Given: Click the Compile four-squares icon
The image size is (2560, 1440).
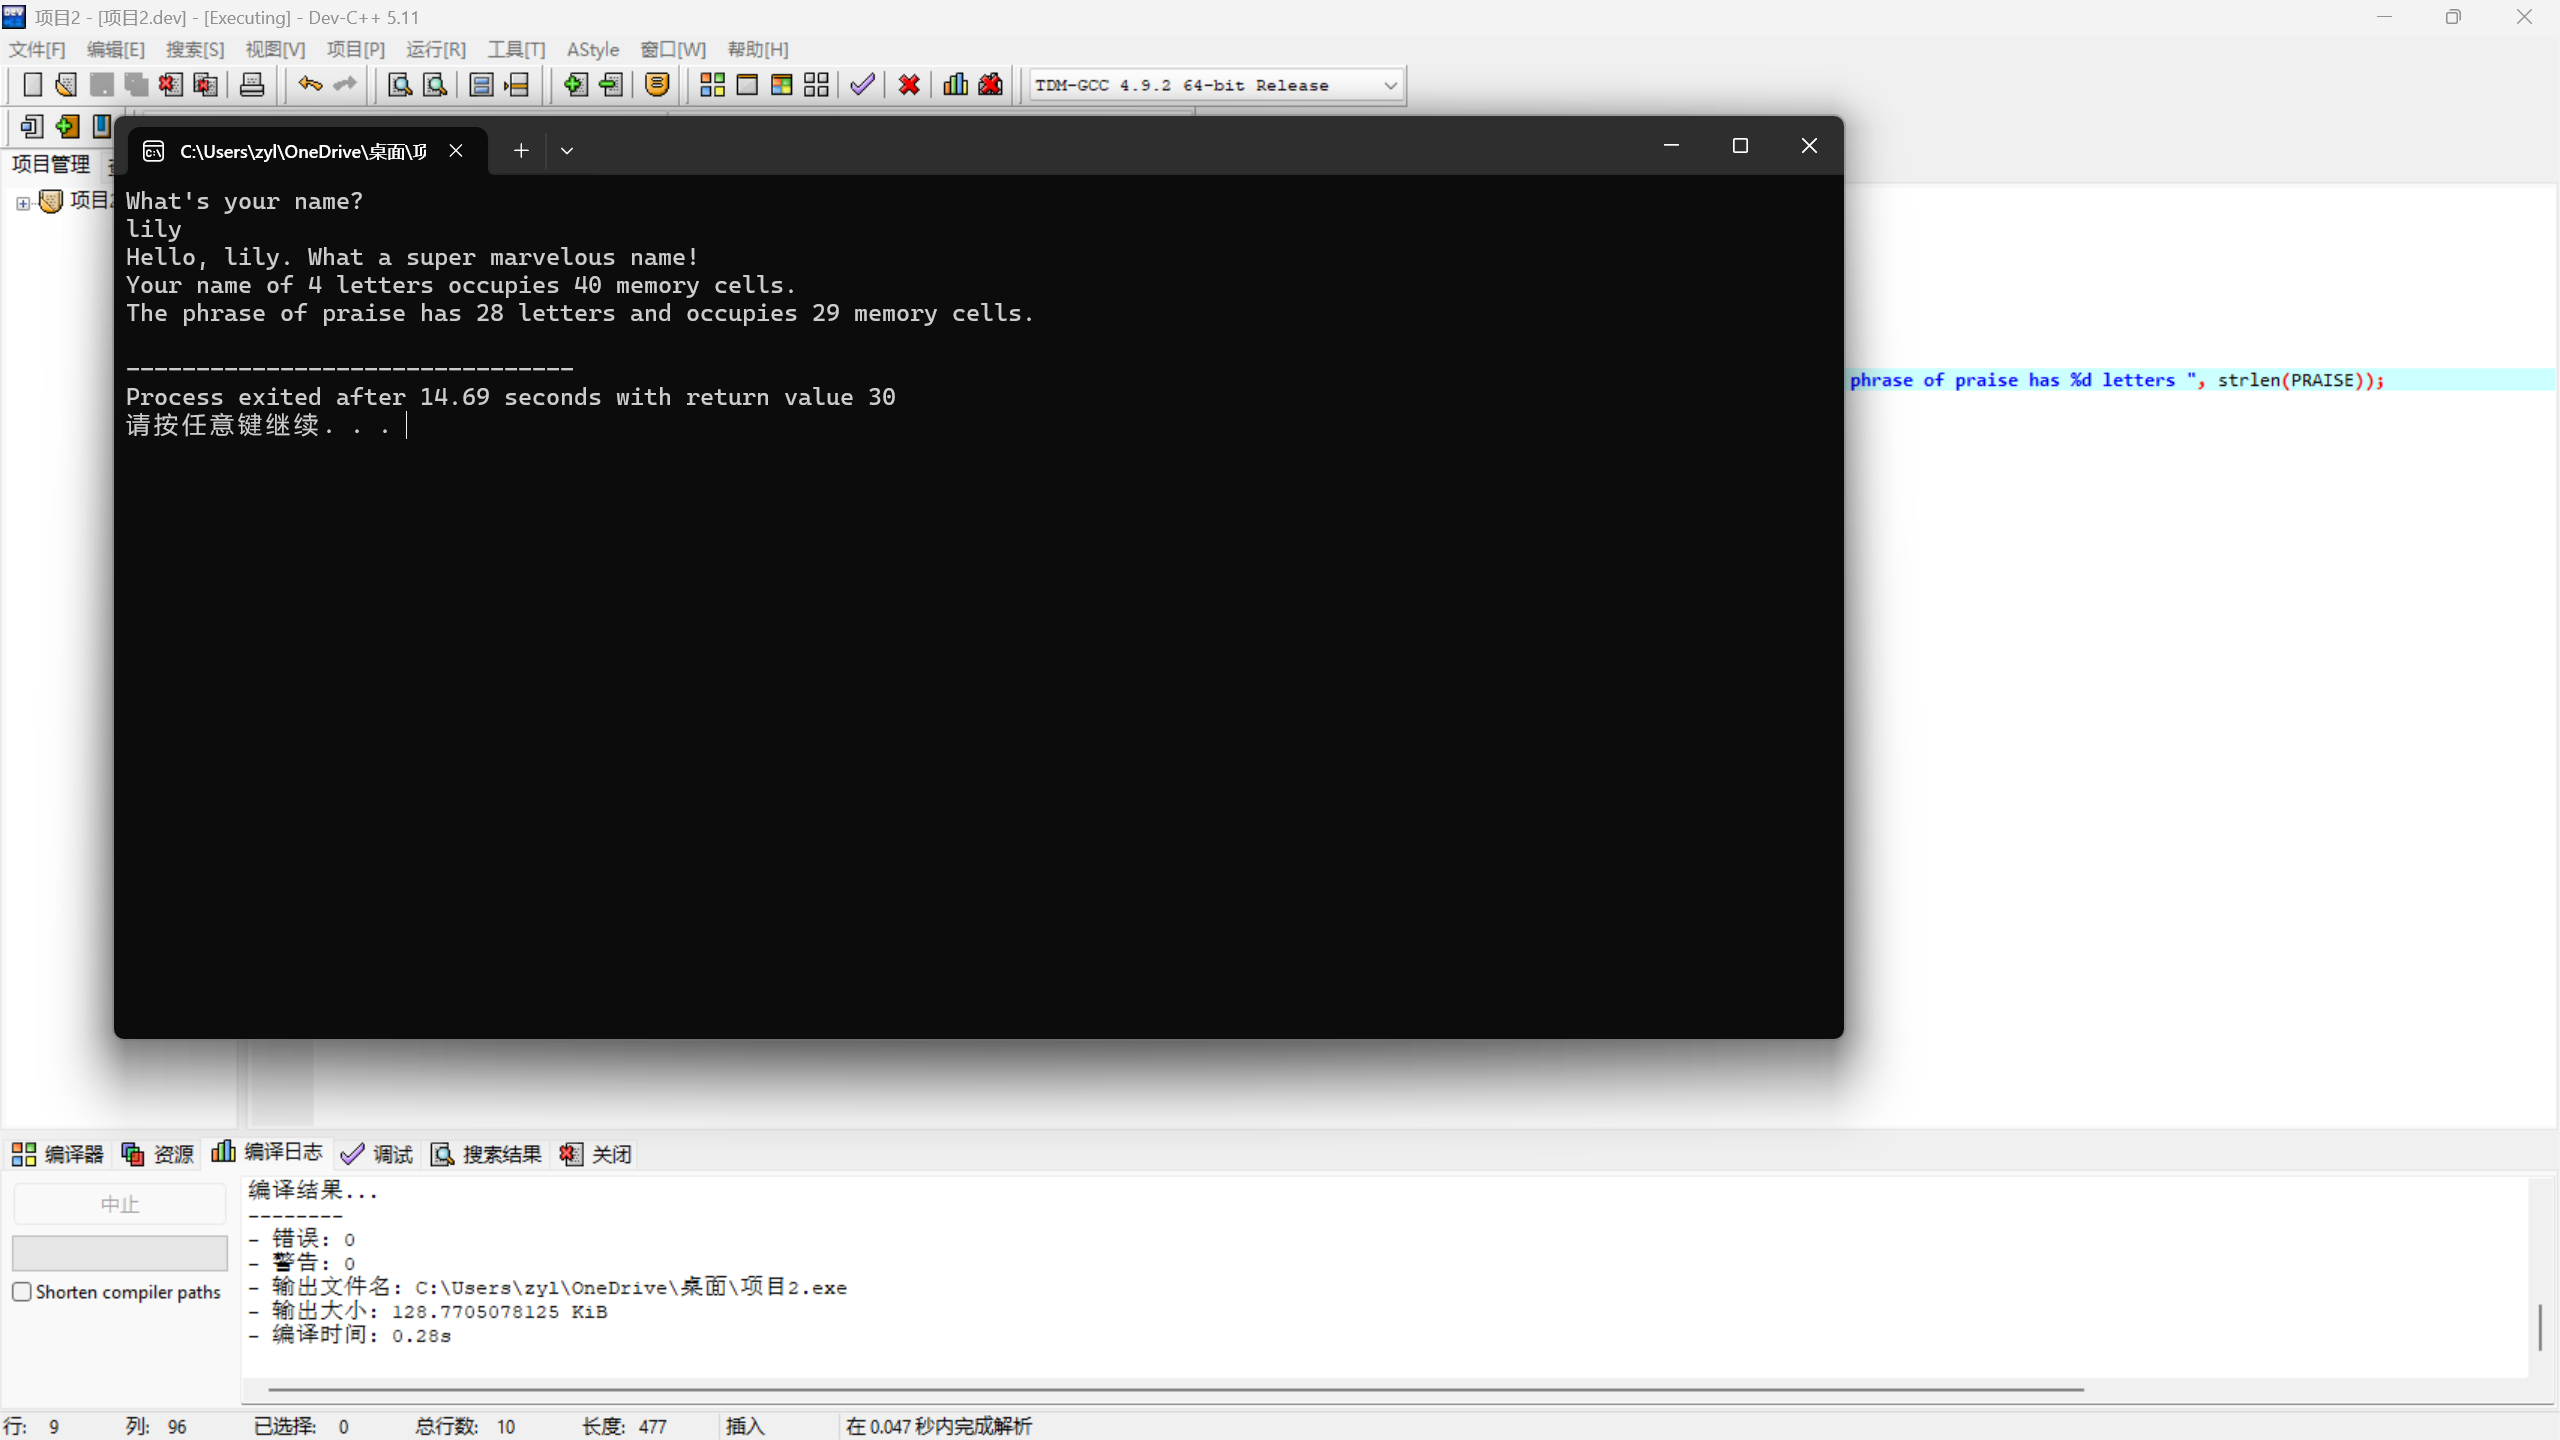Looking at the screenshot, I should click(712, 85).
